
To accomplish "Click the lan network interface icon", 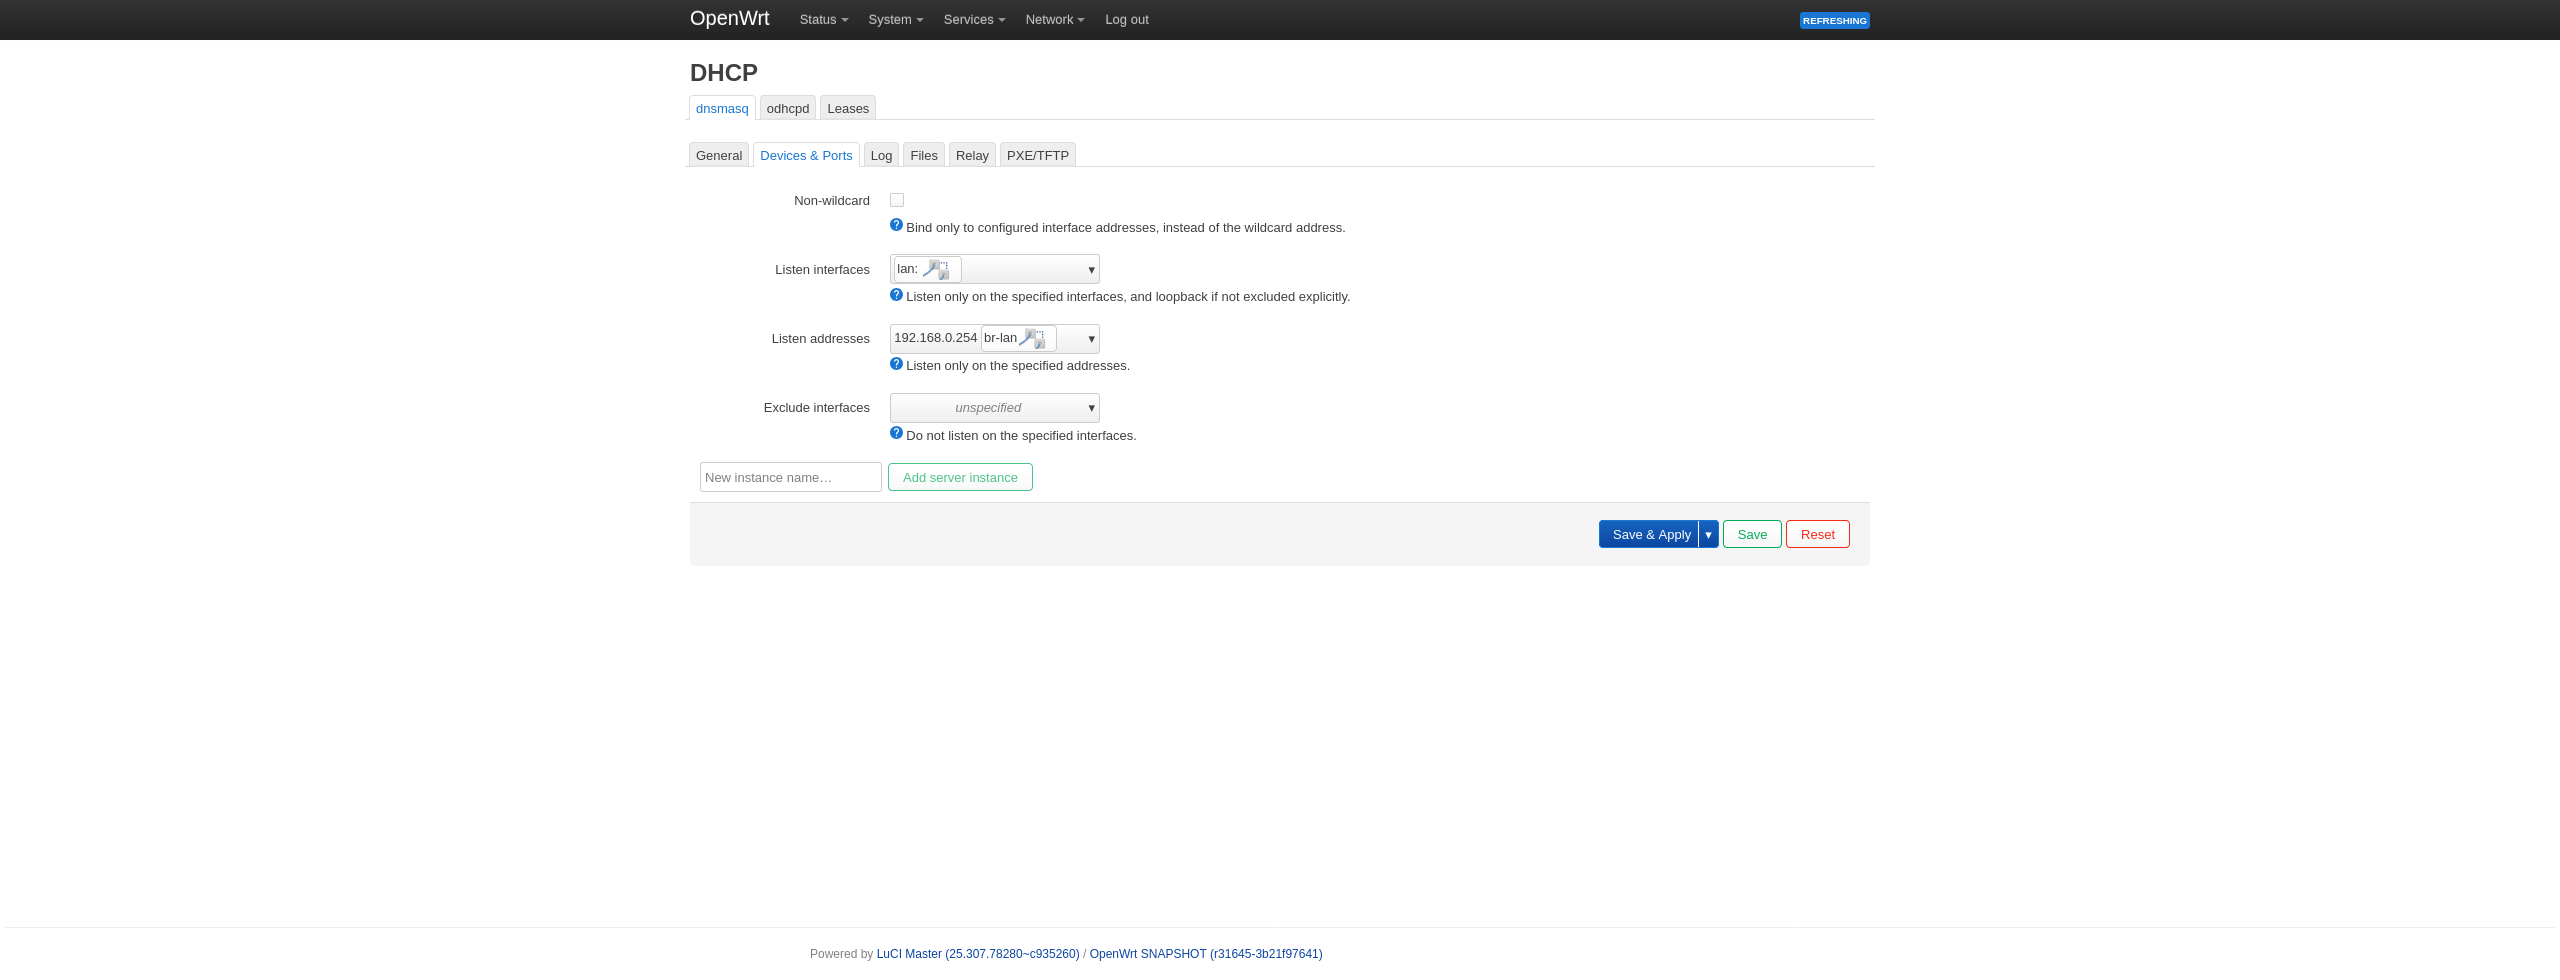I will tap(936, 269).
